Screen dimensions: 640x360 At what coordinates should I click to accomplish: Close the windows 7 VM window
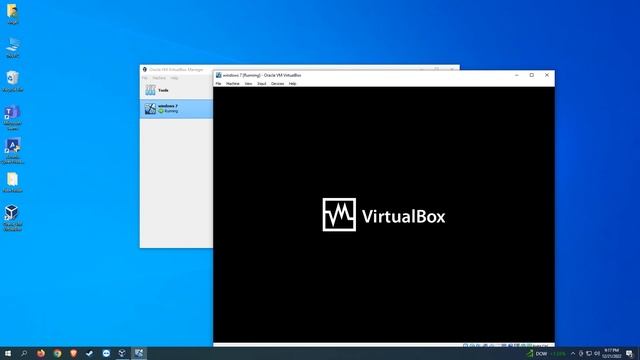click(547, 75)
